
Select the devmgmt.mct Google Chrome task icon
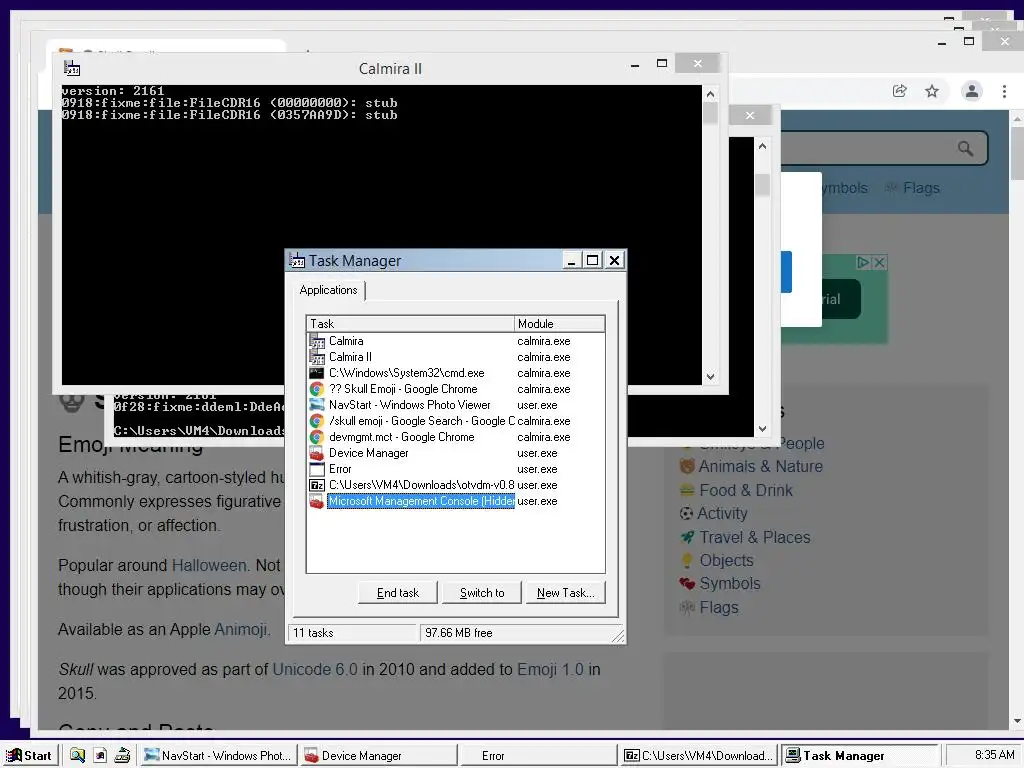317,437
